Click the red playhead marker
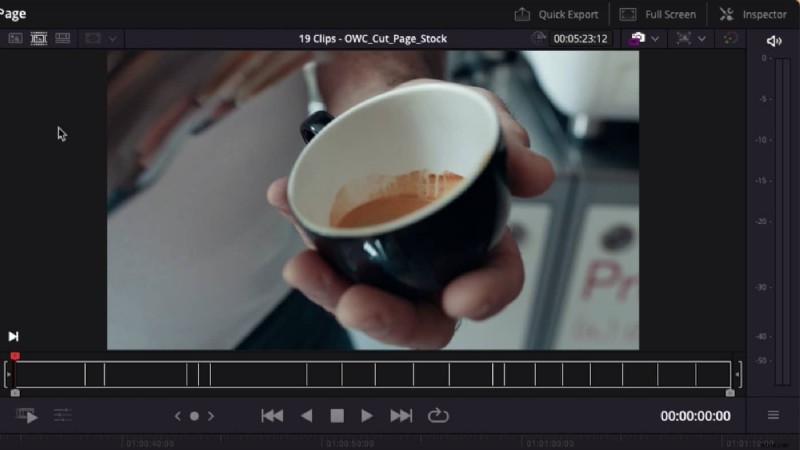 coord(15,356)
